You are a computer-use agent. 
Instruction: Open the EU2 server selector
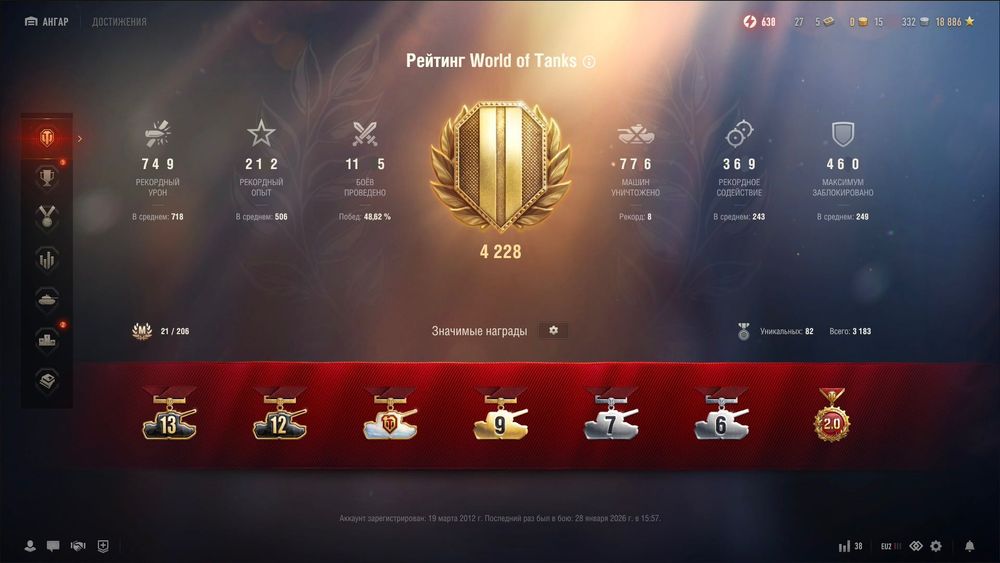click(x=891, y=546)
